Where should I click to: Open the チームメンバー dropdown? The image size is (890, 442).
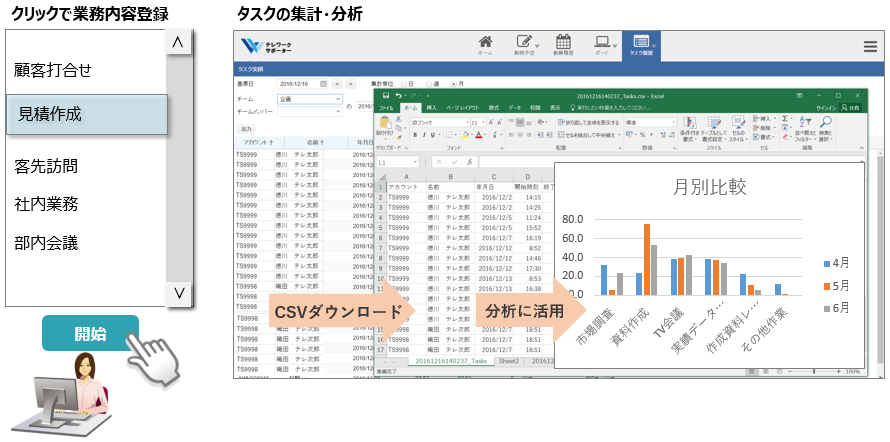point(338,113)
